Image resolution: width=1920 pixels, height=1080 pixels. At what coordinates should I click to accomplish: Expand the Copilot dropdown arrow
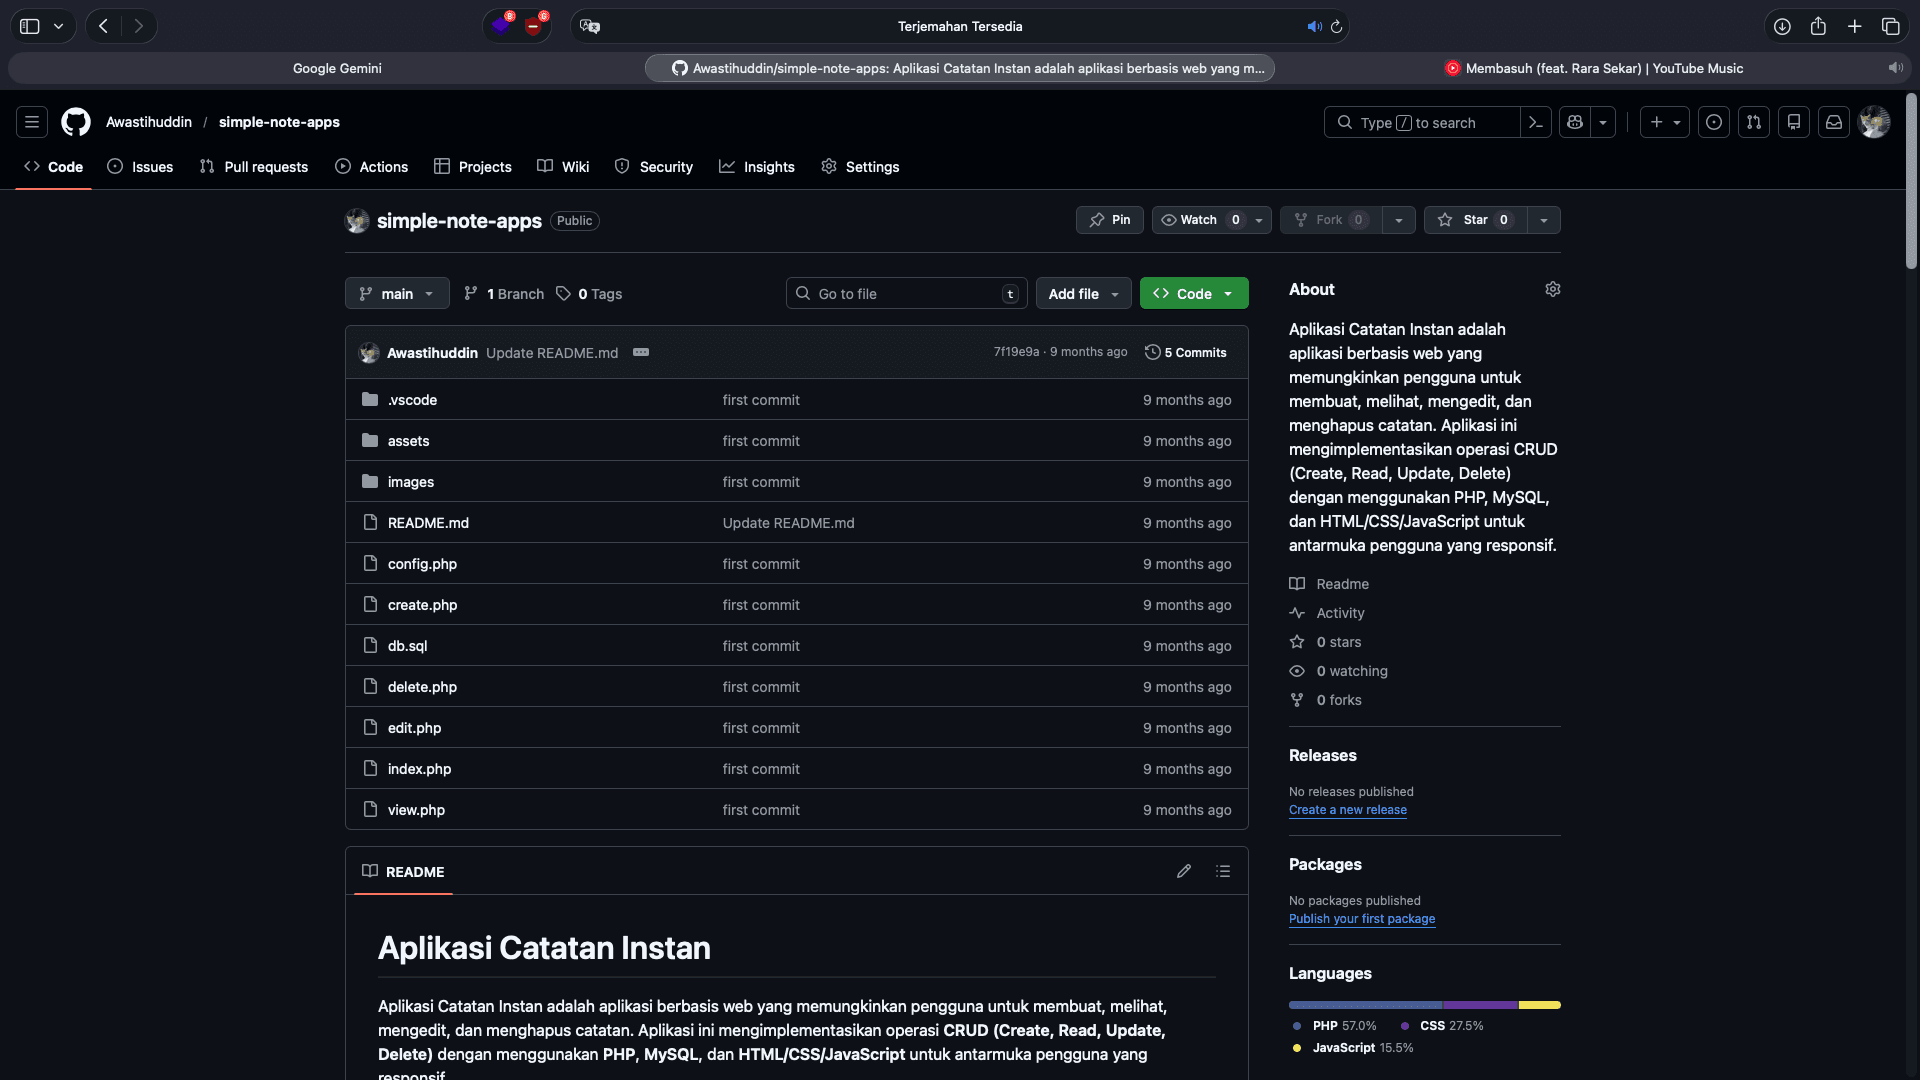tap(1603, 122)
